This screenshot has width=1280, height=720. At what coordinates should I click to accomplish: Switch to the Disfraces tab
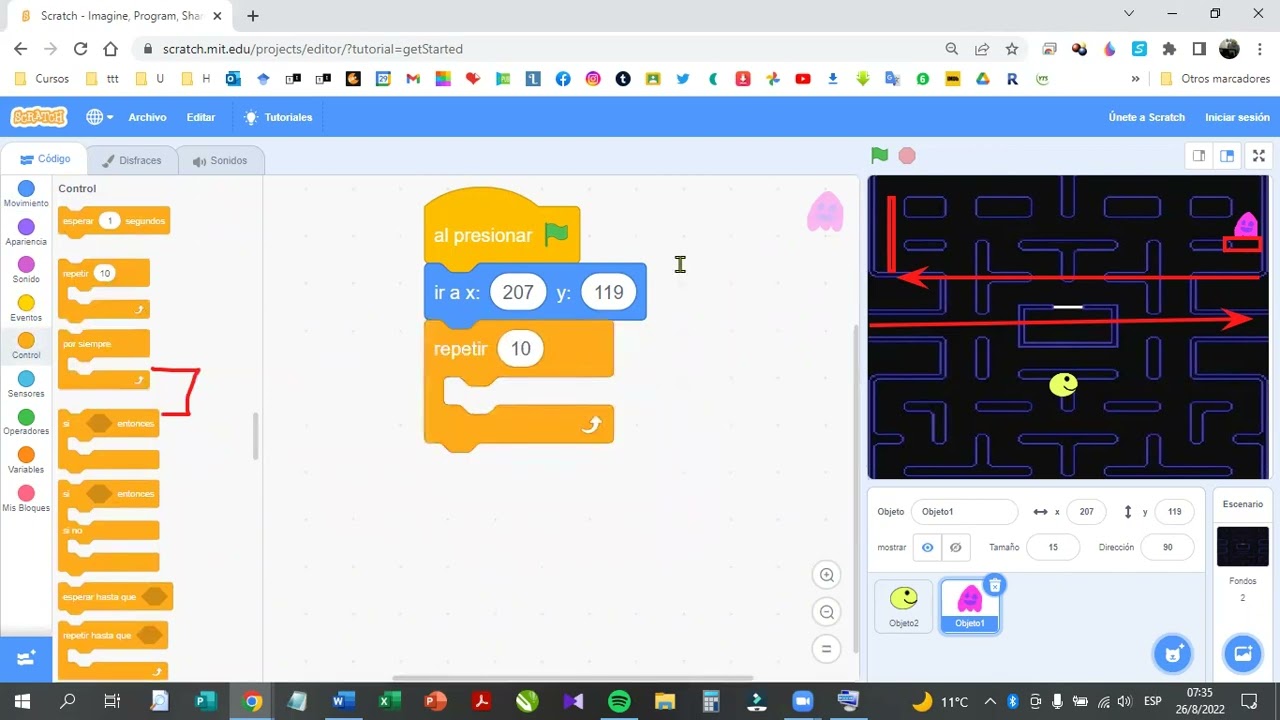(x=132, y=160)
